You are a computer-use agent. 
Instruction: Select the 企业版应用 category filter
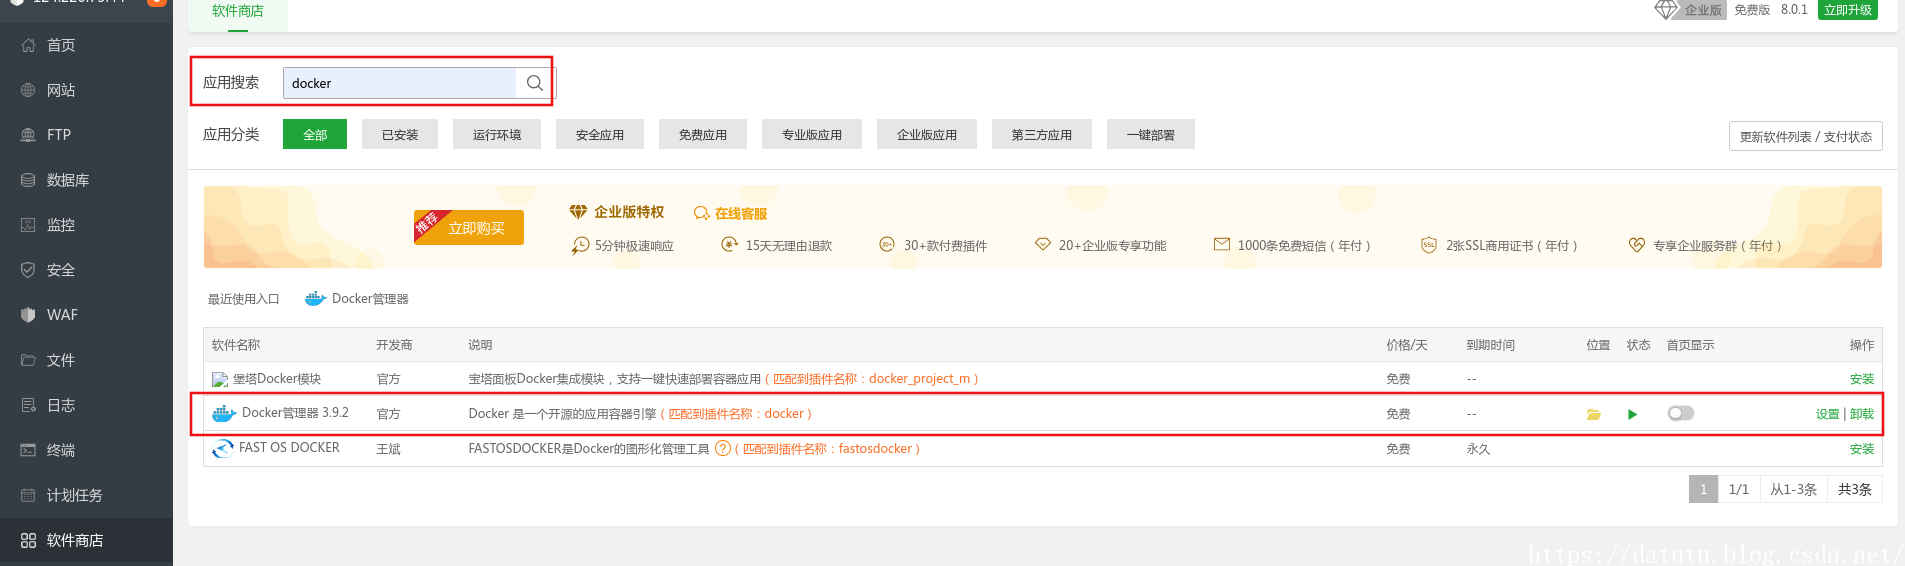[927, 134]
